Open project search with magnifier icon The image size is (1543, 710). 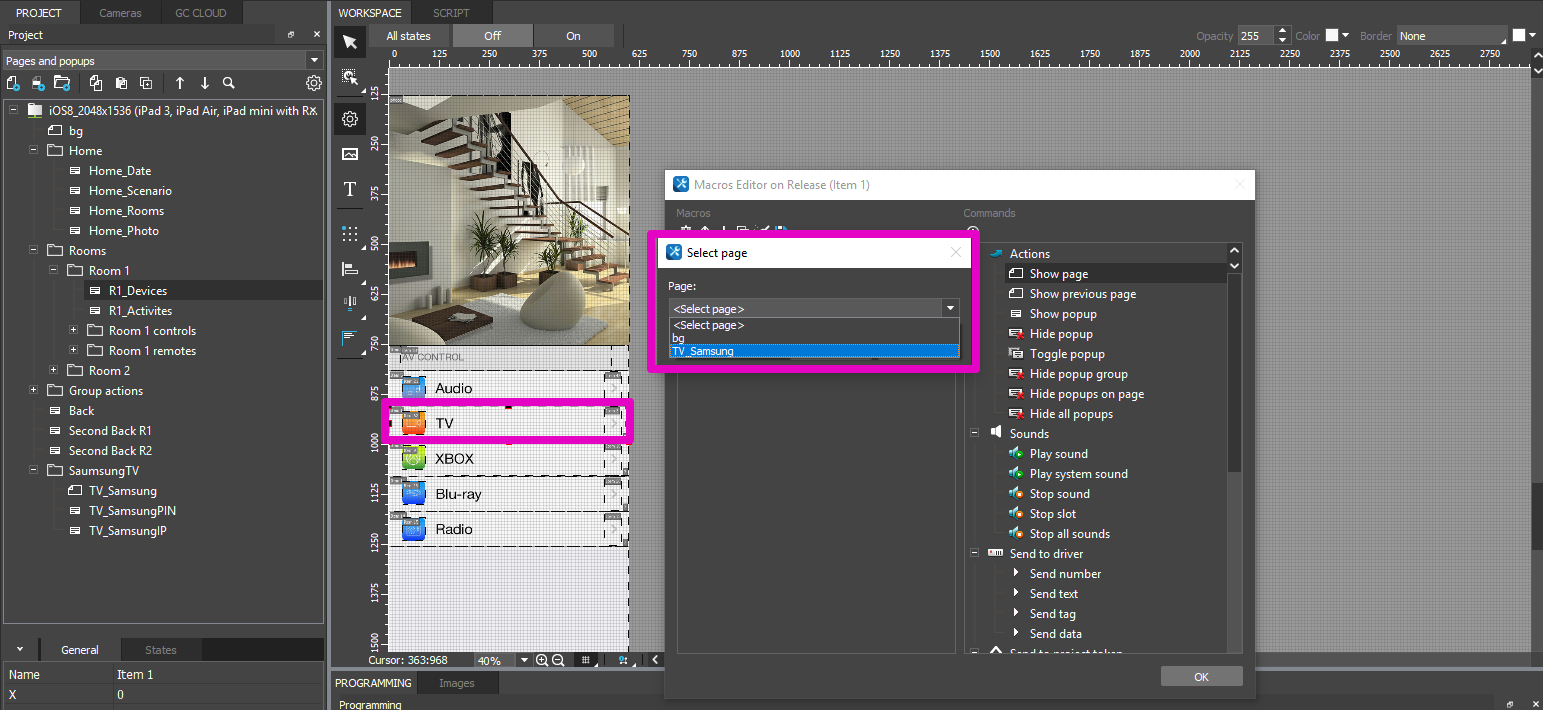tap(229, 83)
